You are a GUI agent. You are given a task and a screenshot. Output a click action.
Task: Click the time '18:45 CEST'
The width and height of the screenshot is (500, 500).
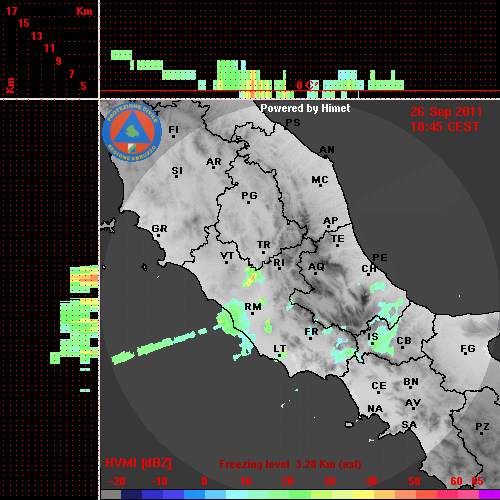(445, 127)
